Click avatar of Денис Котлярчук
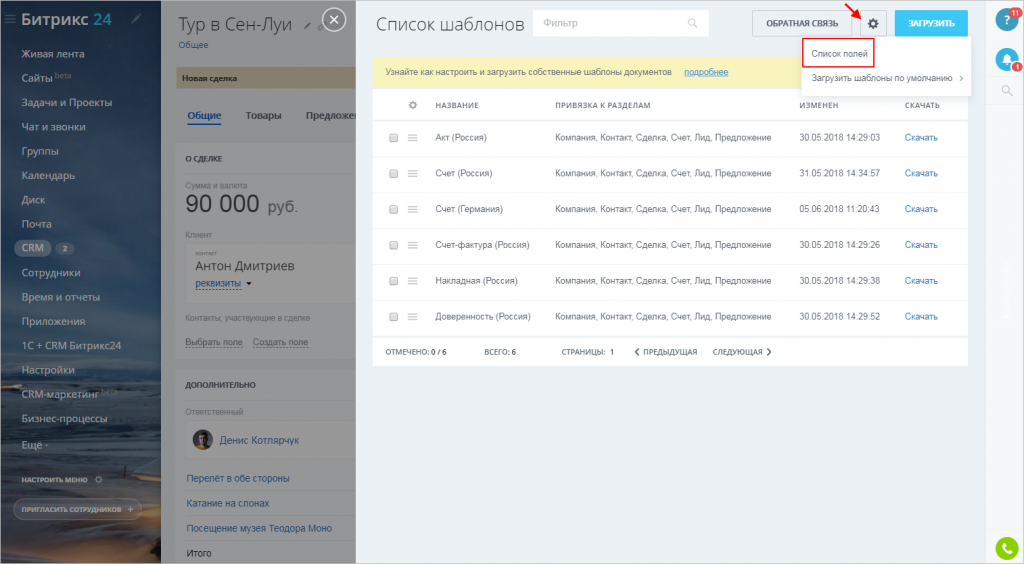Screen dimensions: 1024x564 [x=202, y=440]
